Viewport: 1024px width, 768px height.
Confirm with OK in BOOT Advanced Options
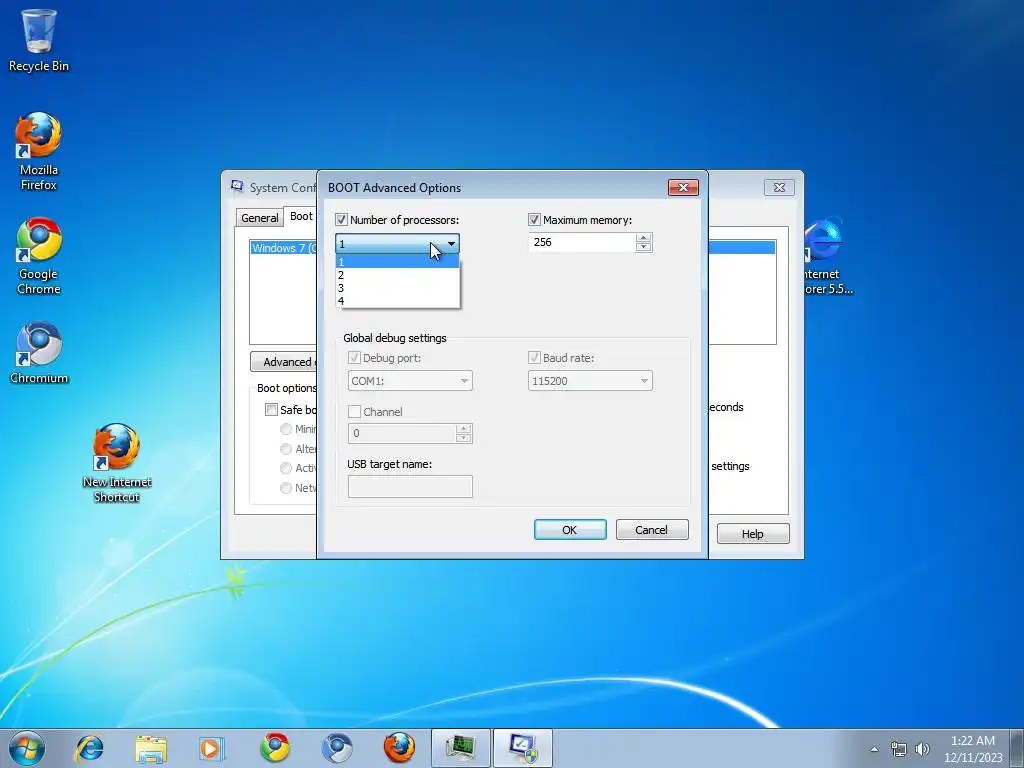pyautogui.click(x=570, y=530)
